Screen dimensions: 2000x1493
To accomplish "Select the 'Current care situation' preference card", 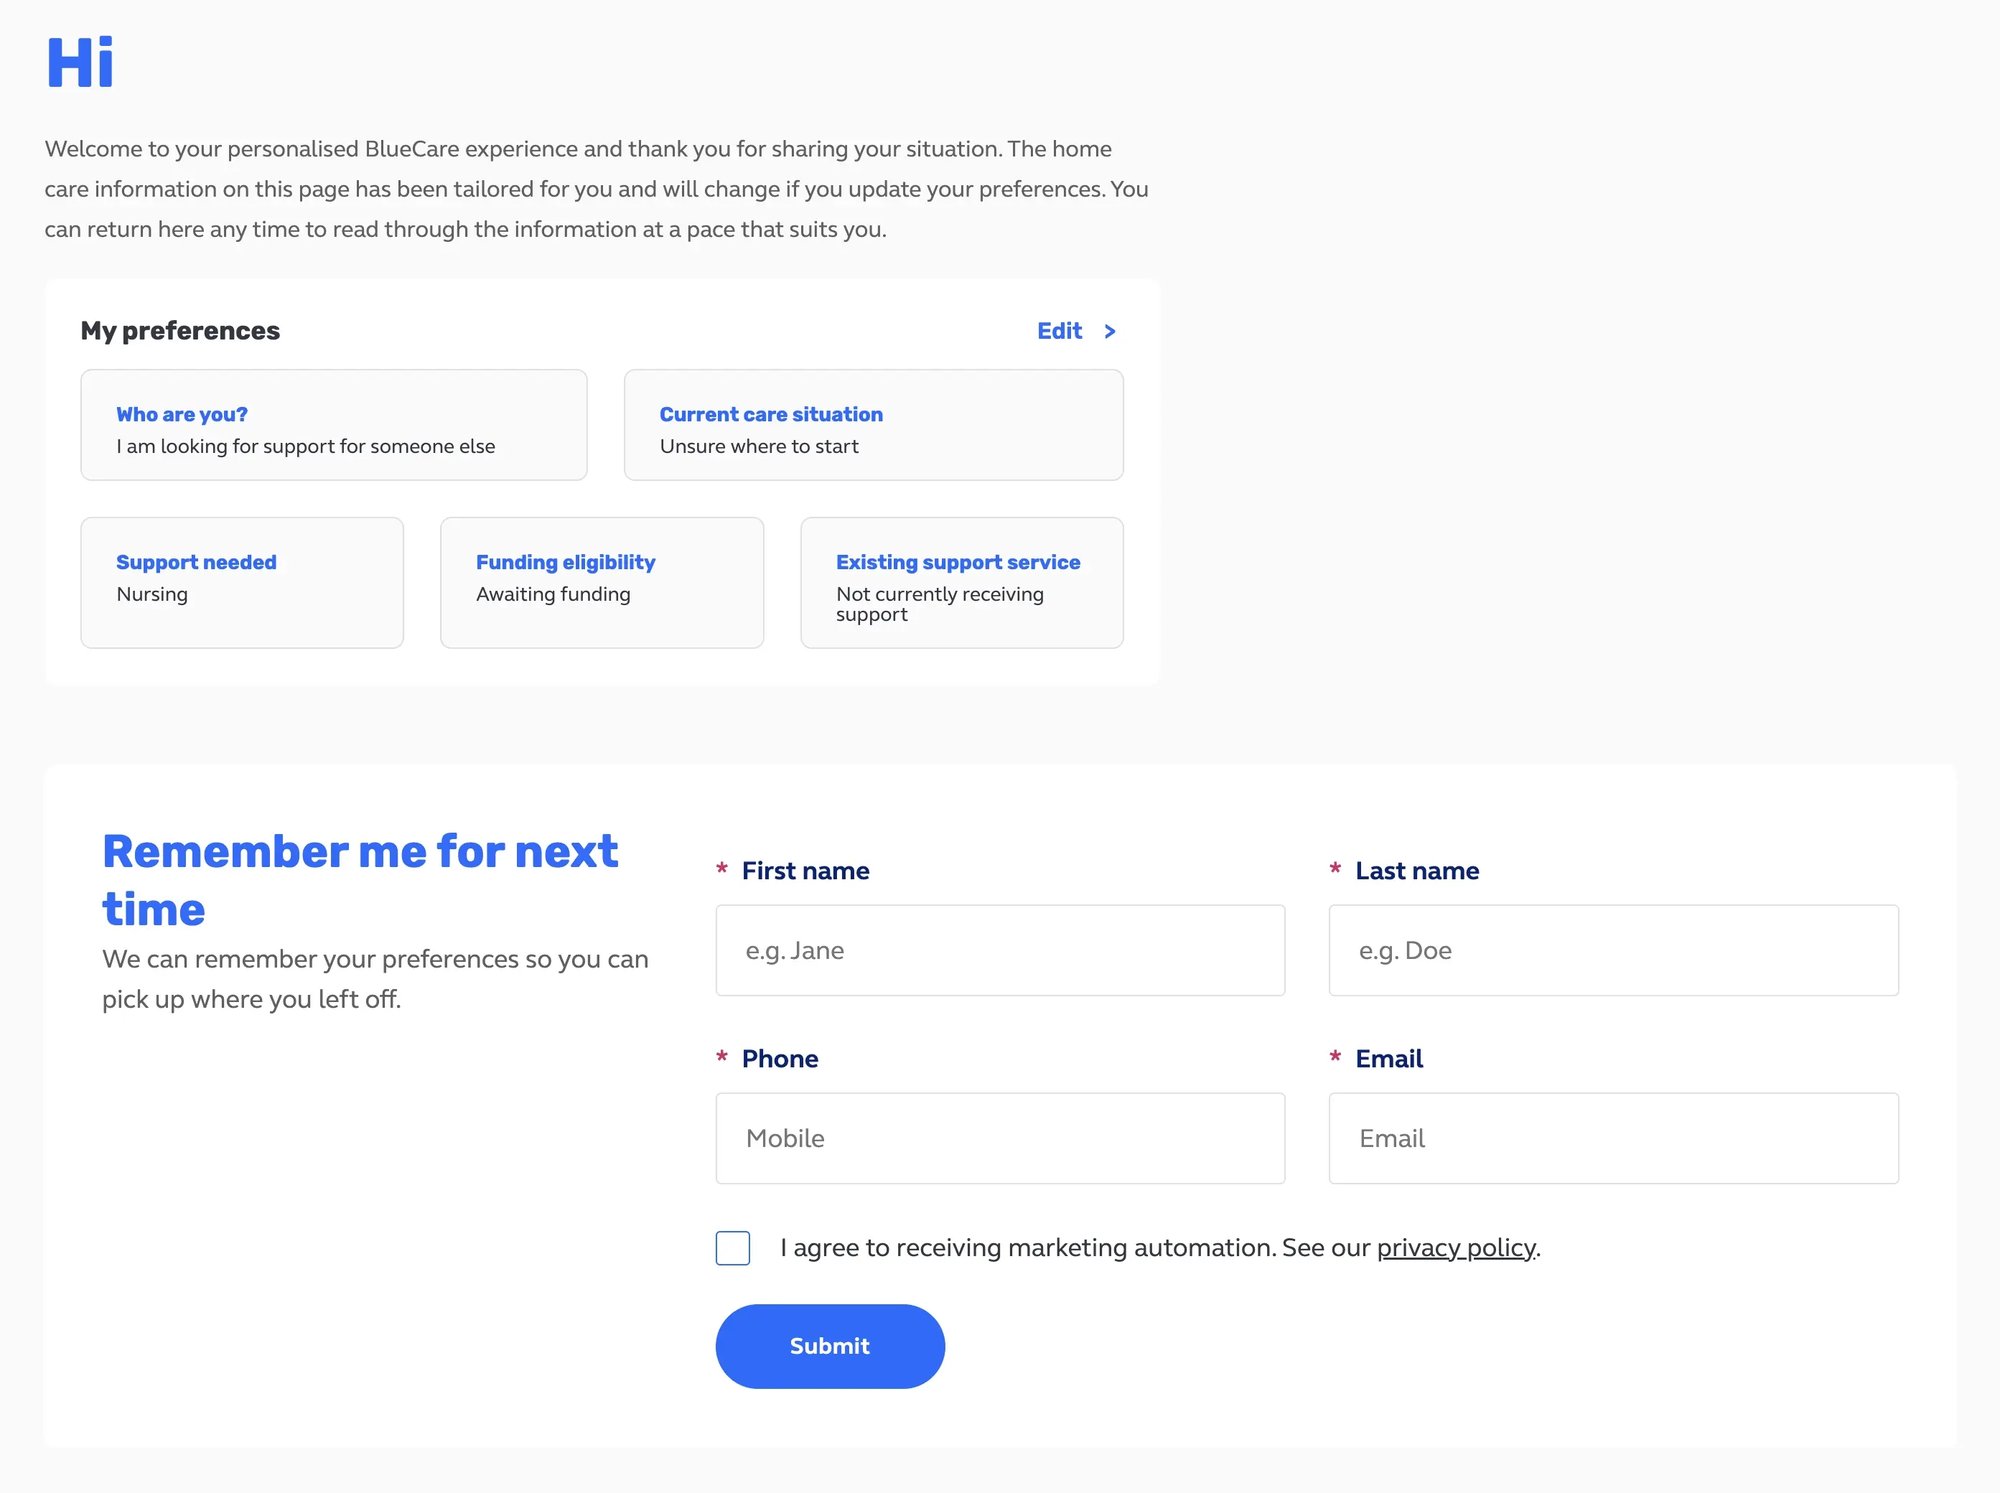I will pyautogui.click(x=872, y=424).
